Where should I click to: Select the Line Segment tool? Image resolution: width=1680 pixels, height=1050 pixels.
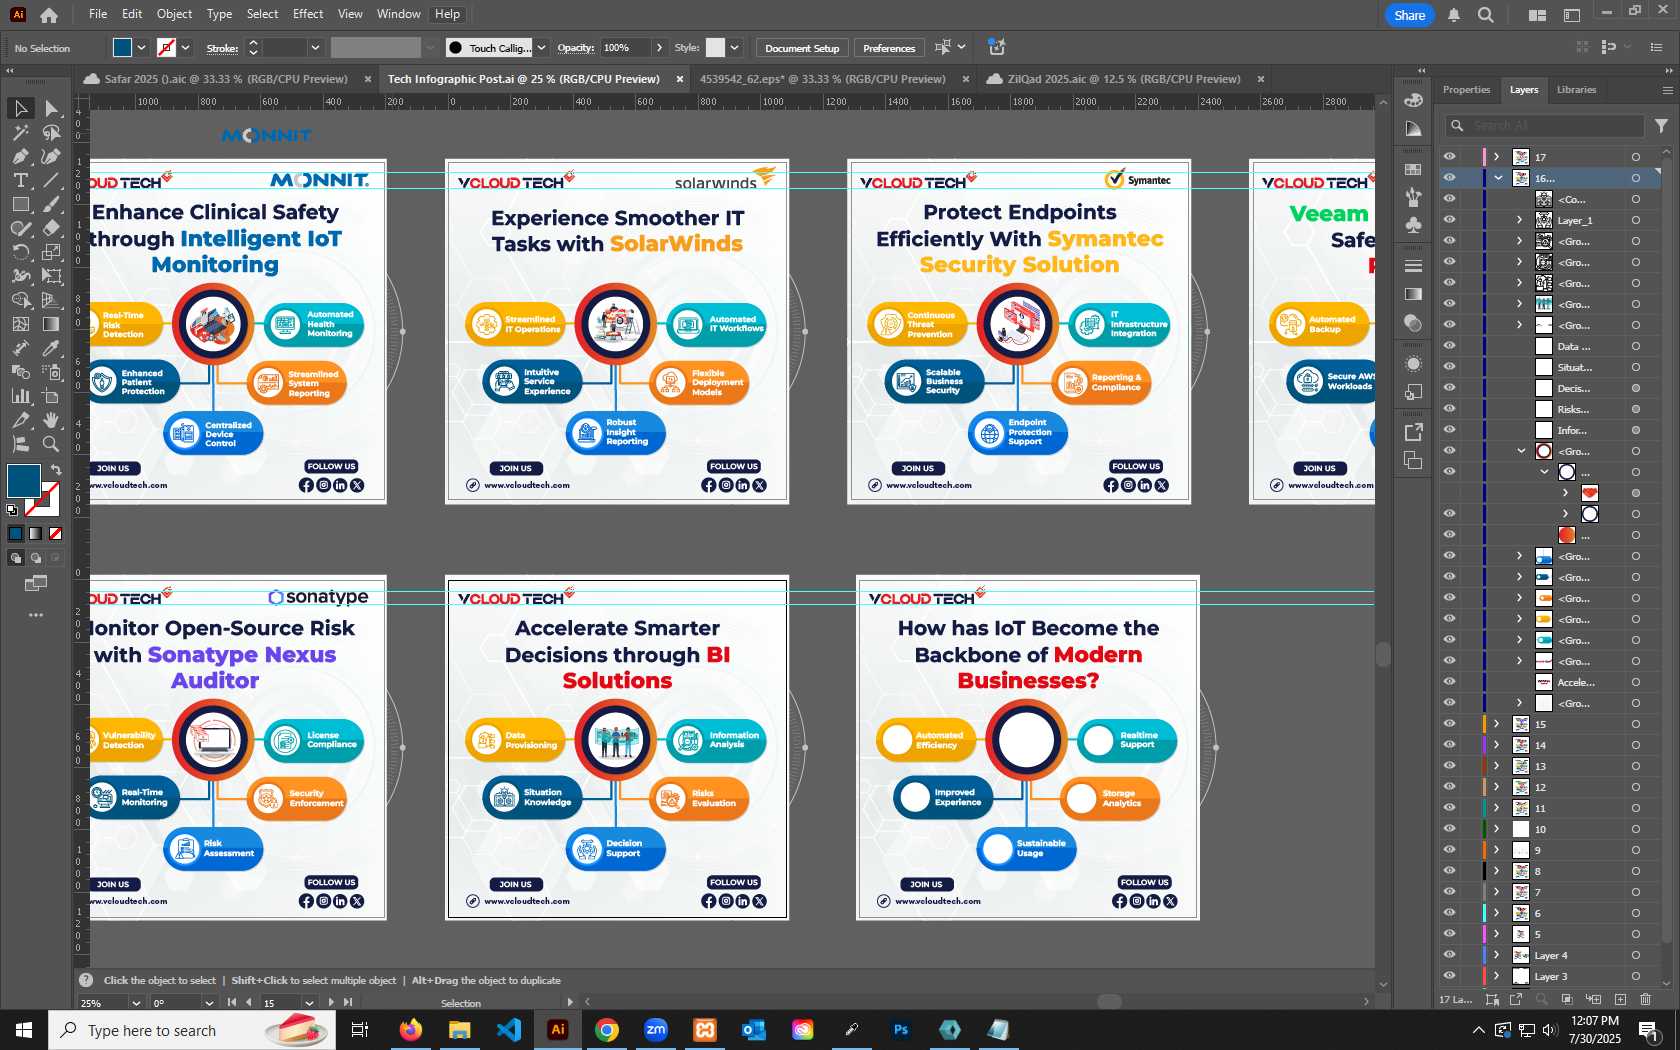(51, 180)
